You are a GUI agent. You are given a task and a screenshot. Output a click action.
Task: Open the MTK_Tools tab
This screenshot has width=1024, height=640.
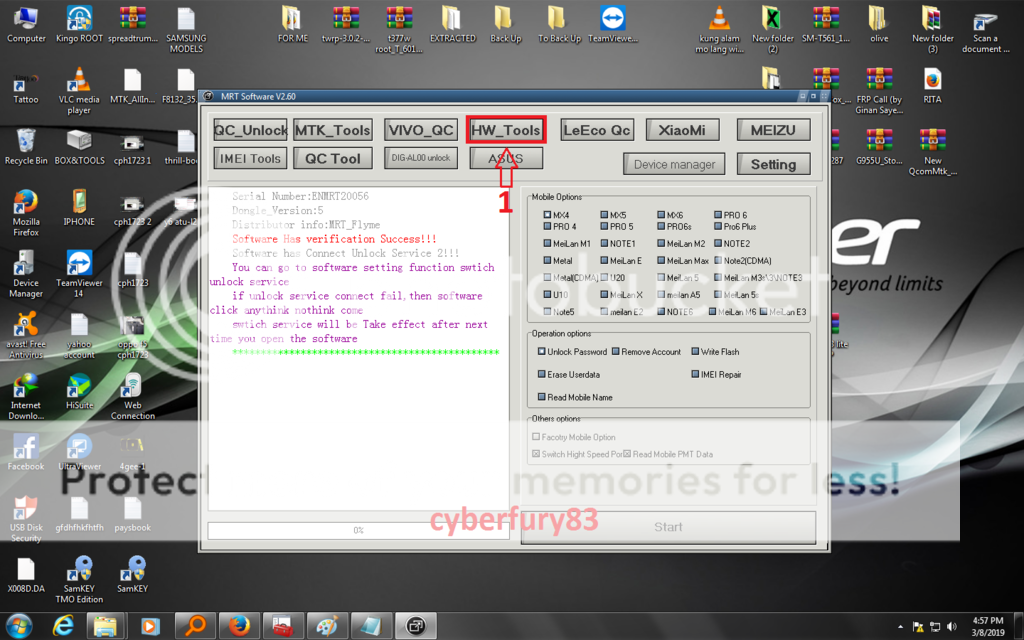333,130
